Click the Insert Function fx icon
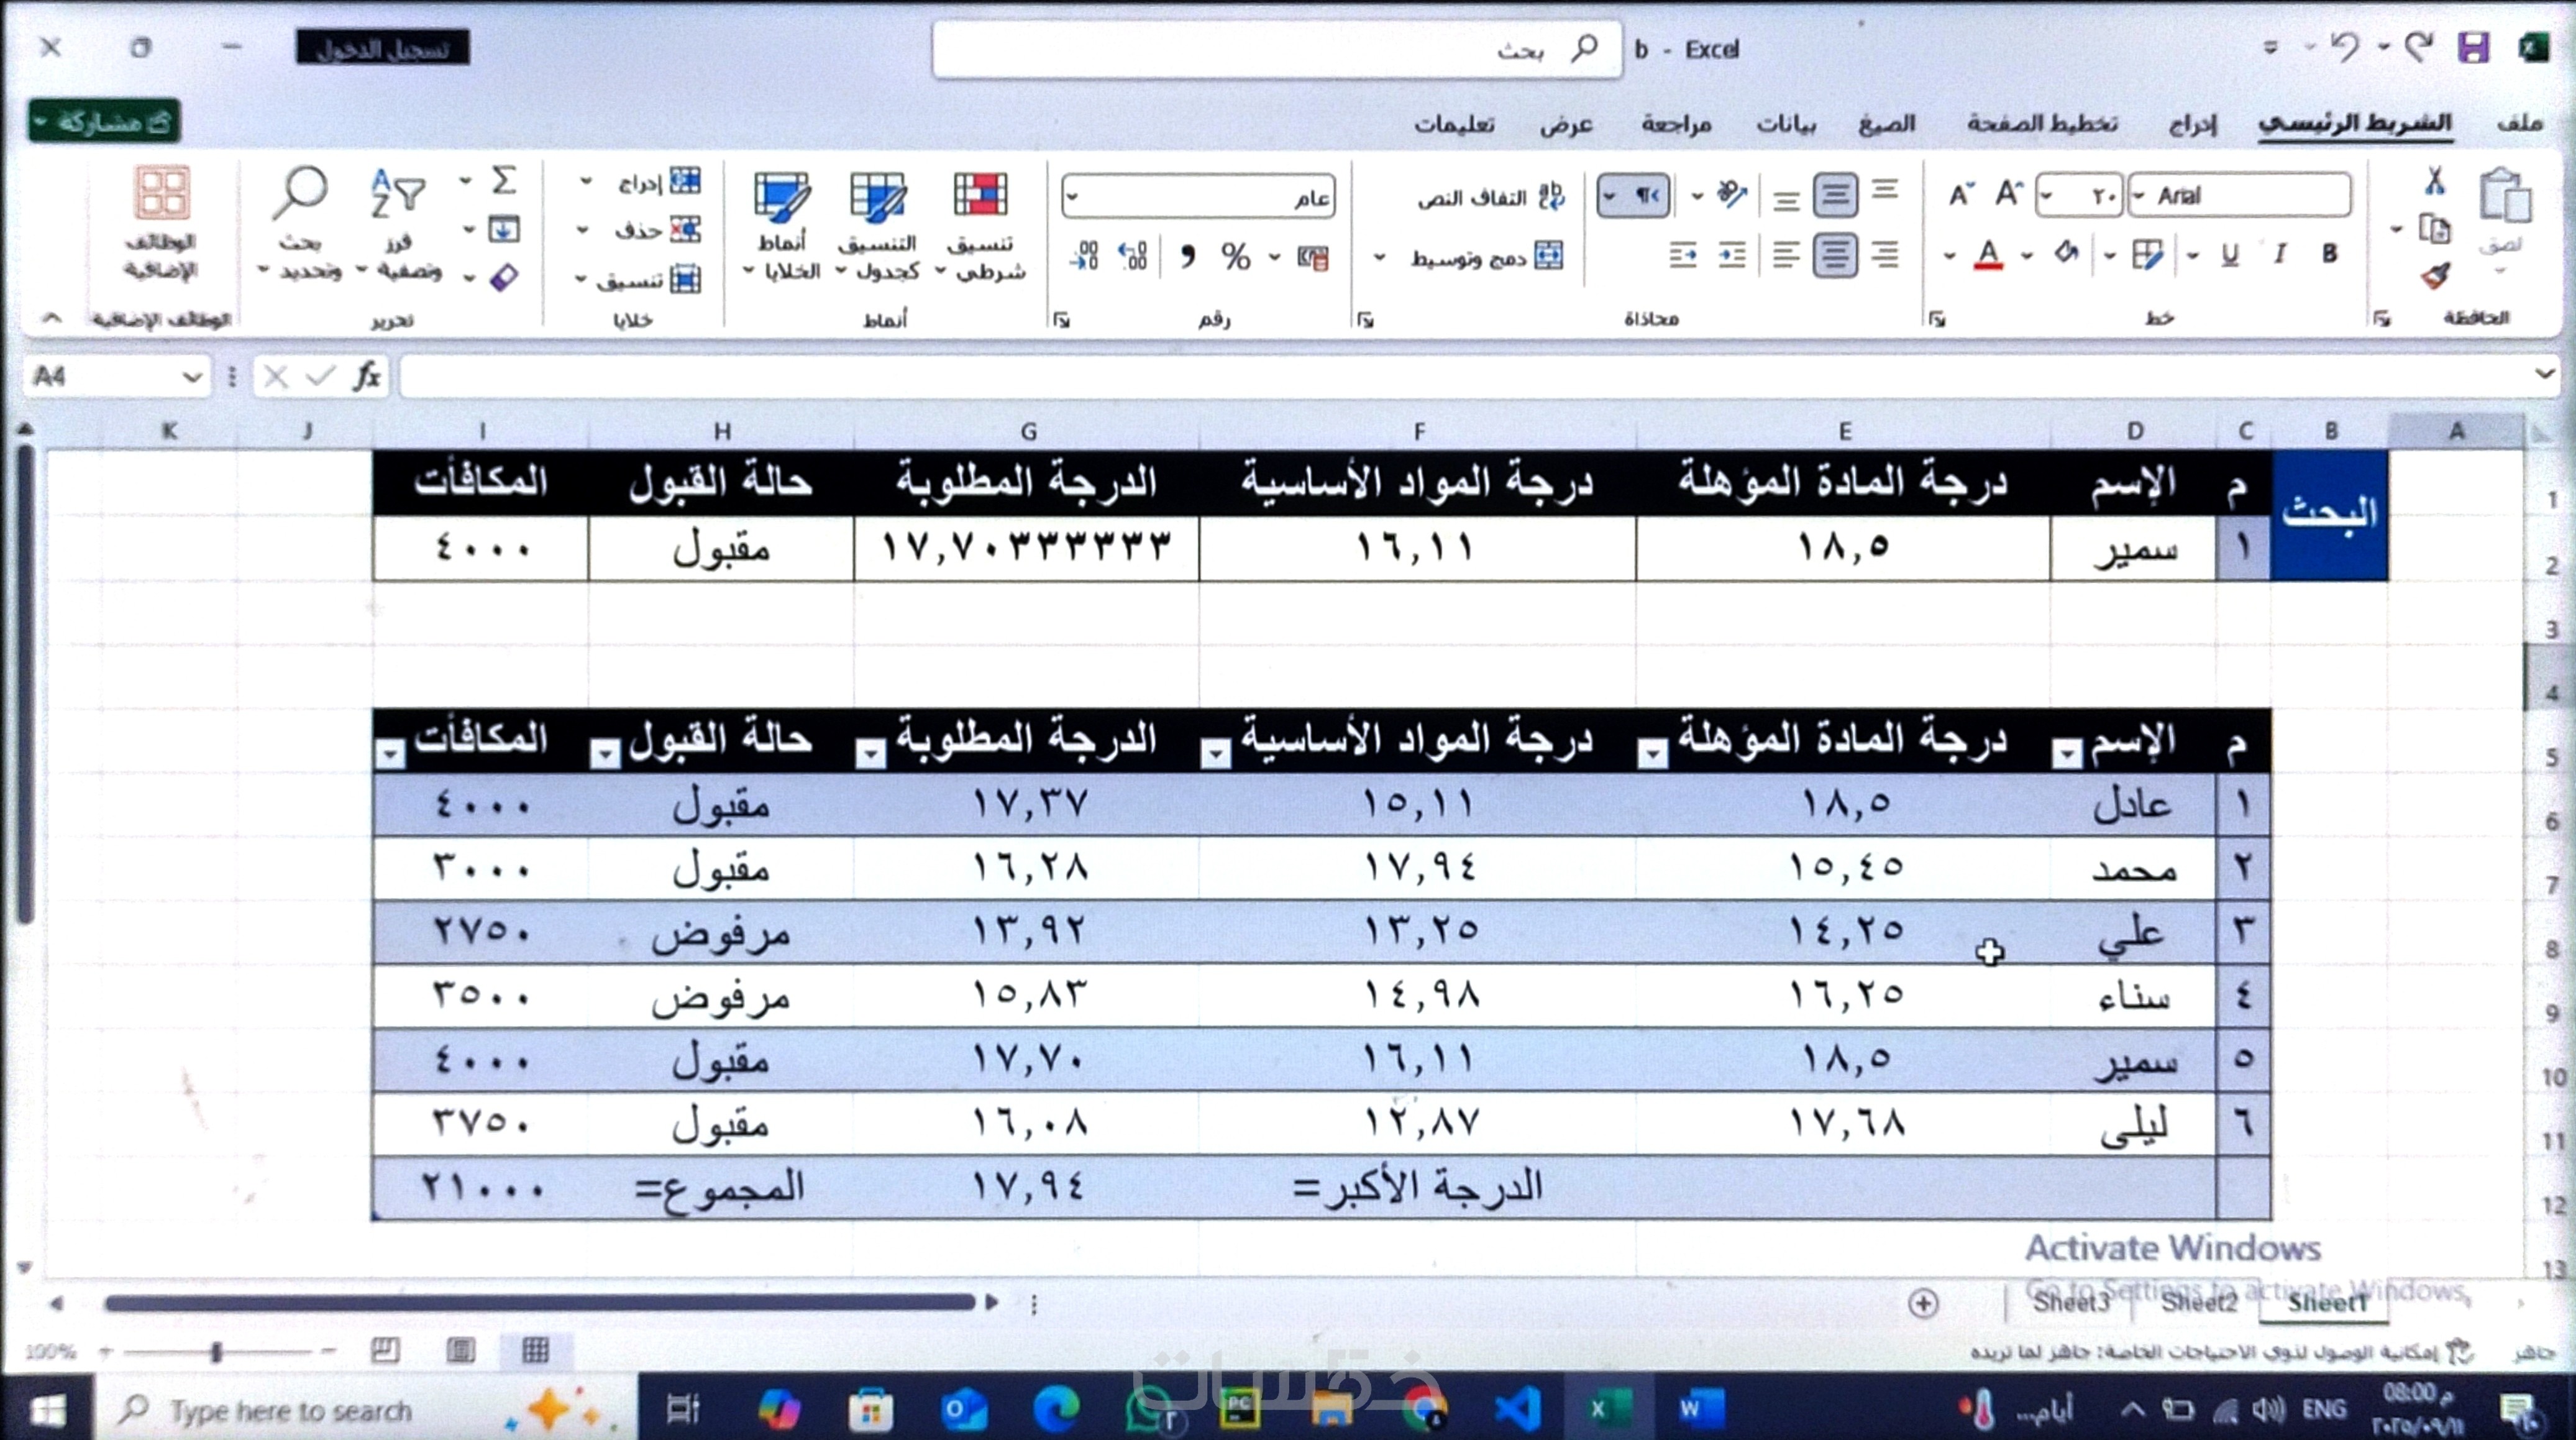The width and height of the screenshot is (2576, 1440). 367,377
